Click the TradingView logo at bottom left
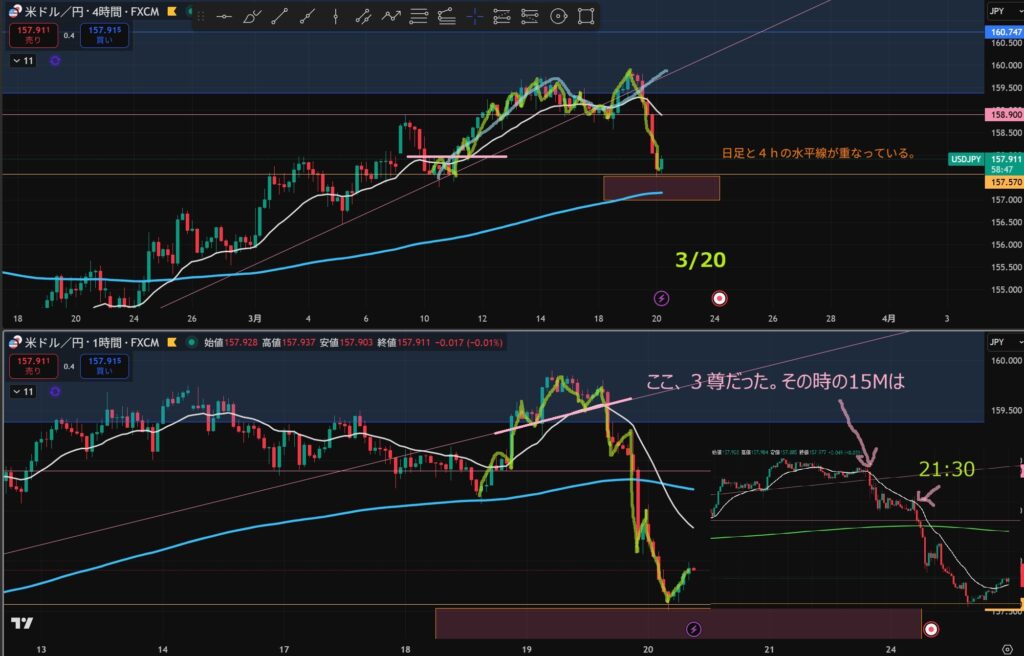 click(x=20, y=624)
